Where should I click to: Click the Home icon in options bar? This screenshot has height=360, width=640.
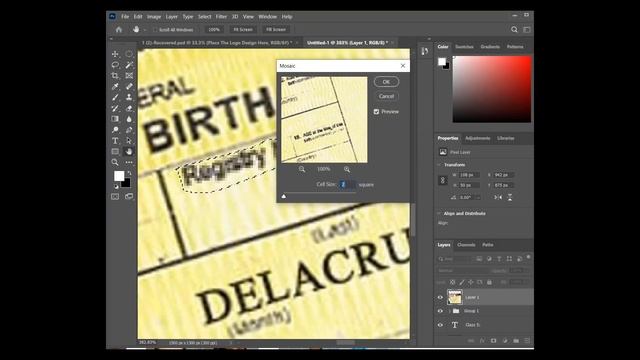(119, 29)
